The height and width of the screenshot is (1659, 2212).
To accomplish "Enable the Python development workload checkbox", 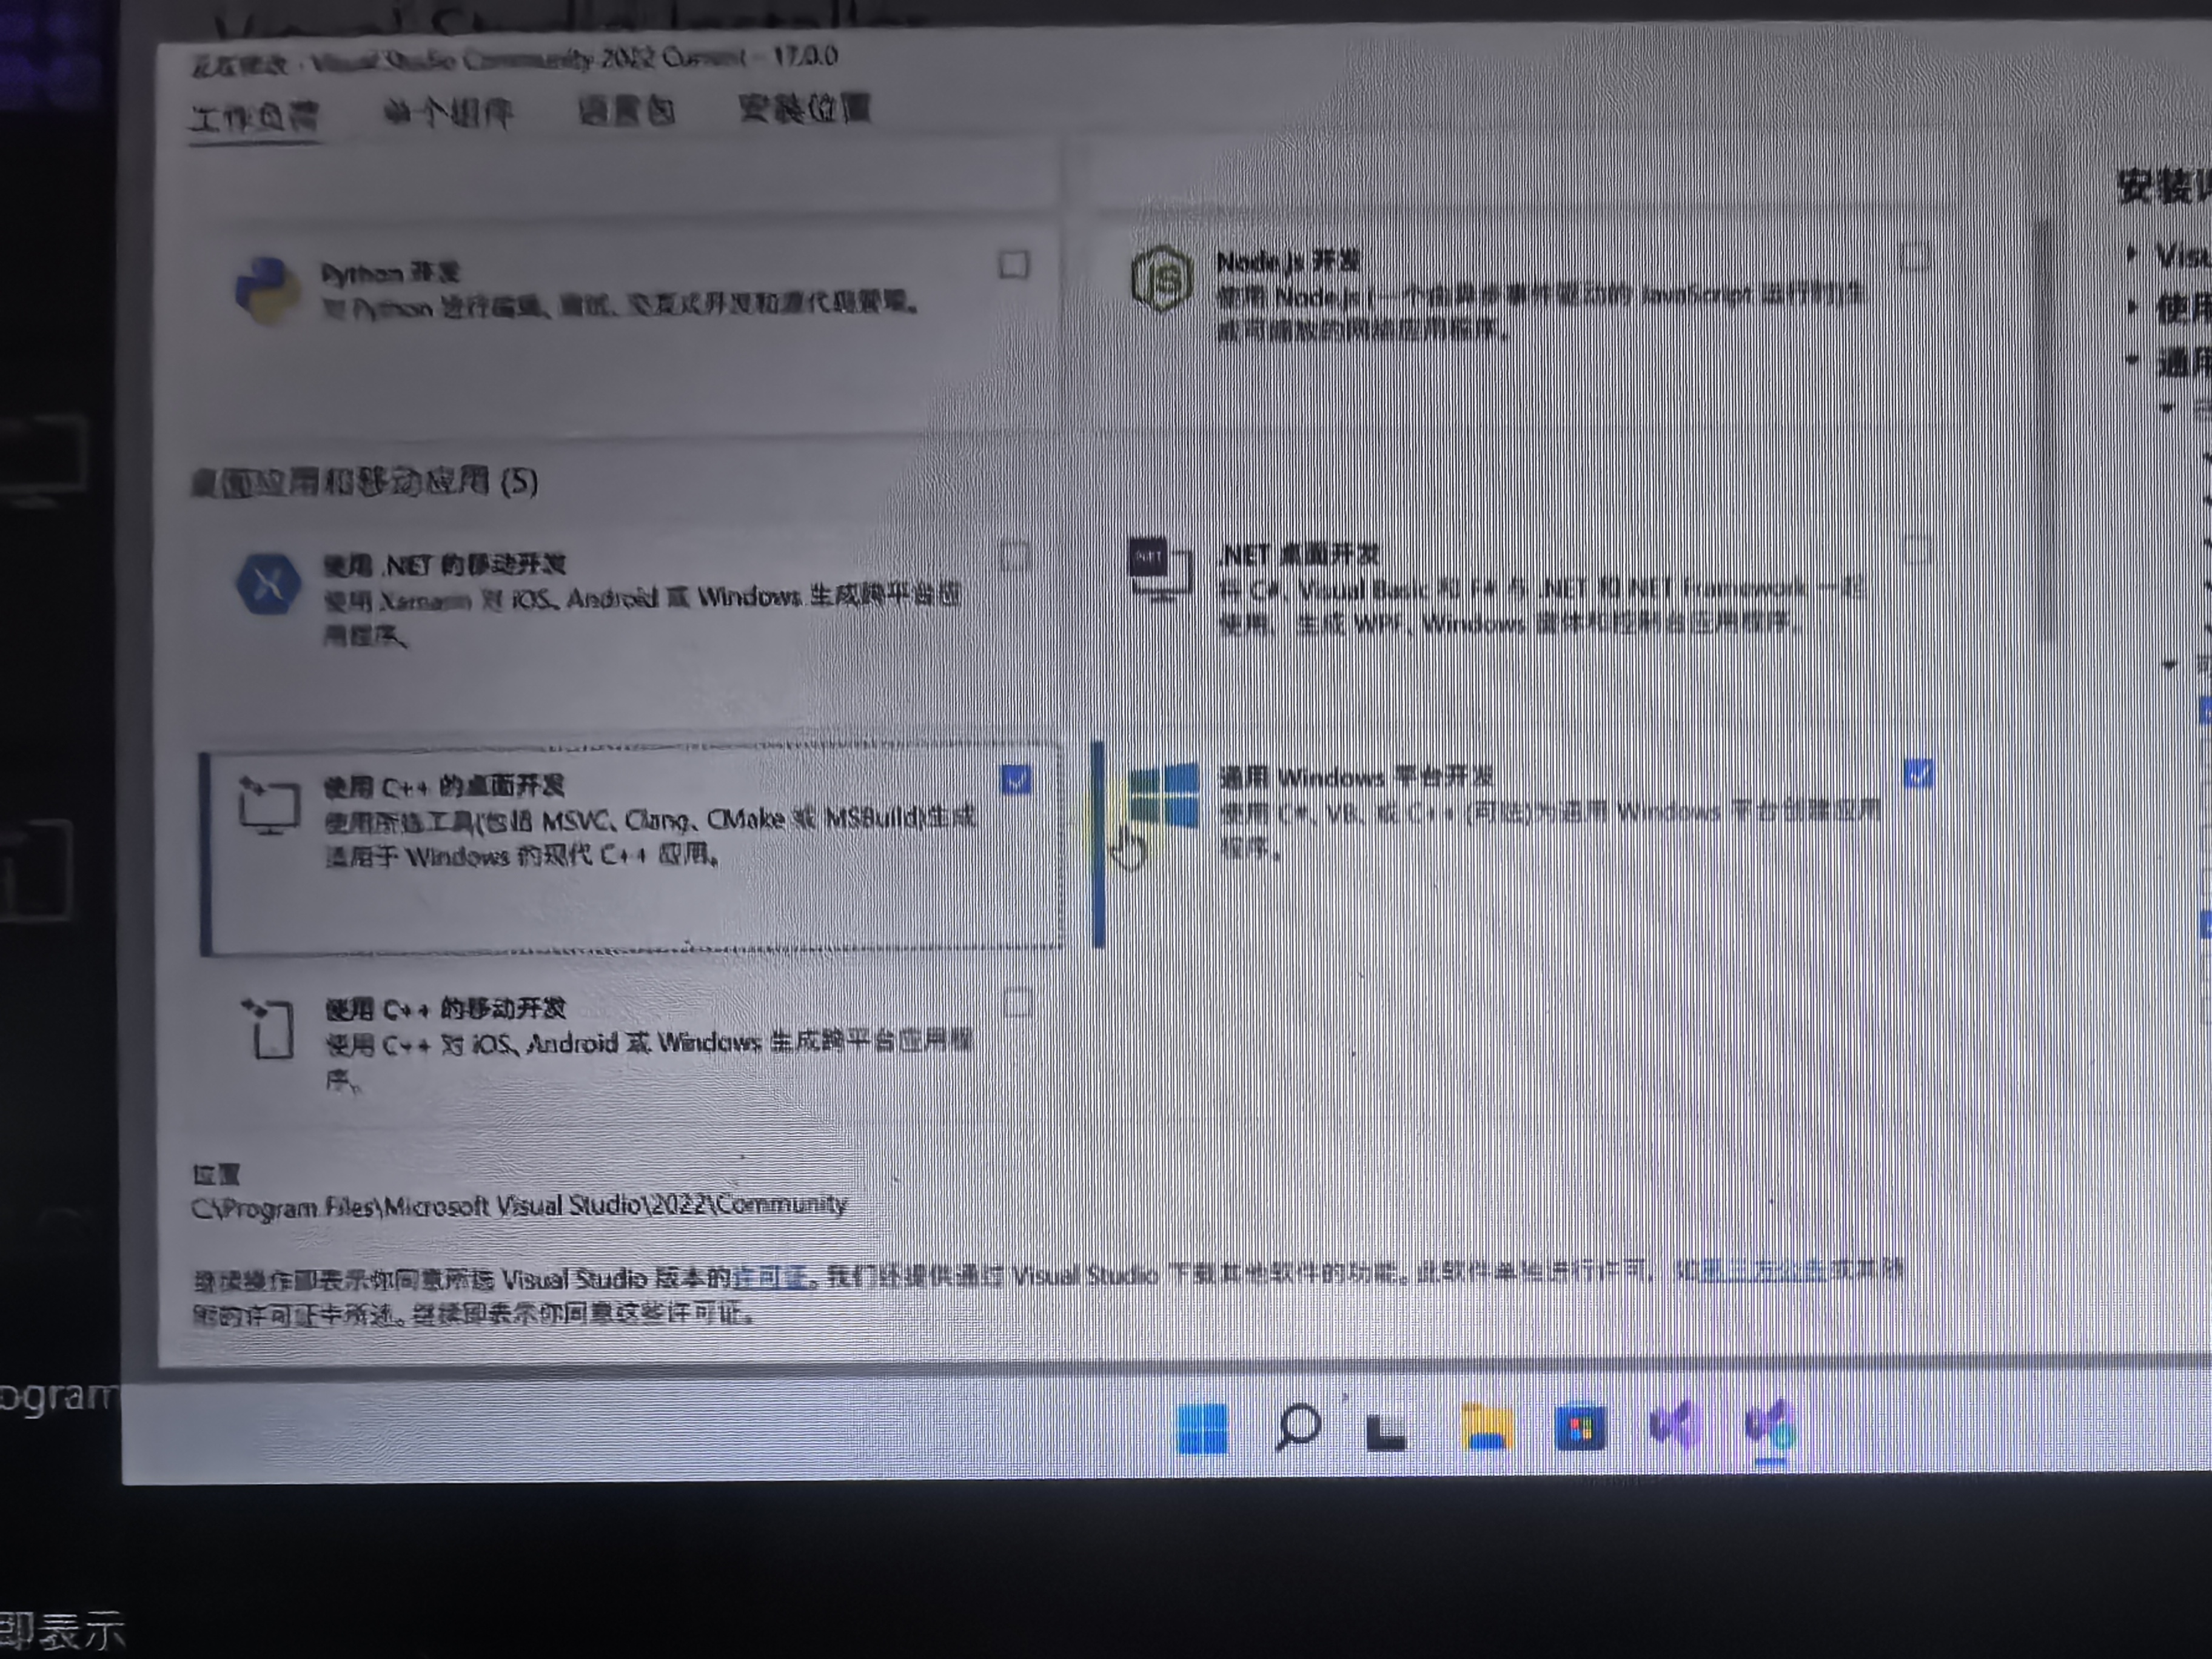I will coord(1013,265).
